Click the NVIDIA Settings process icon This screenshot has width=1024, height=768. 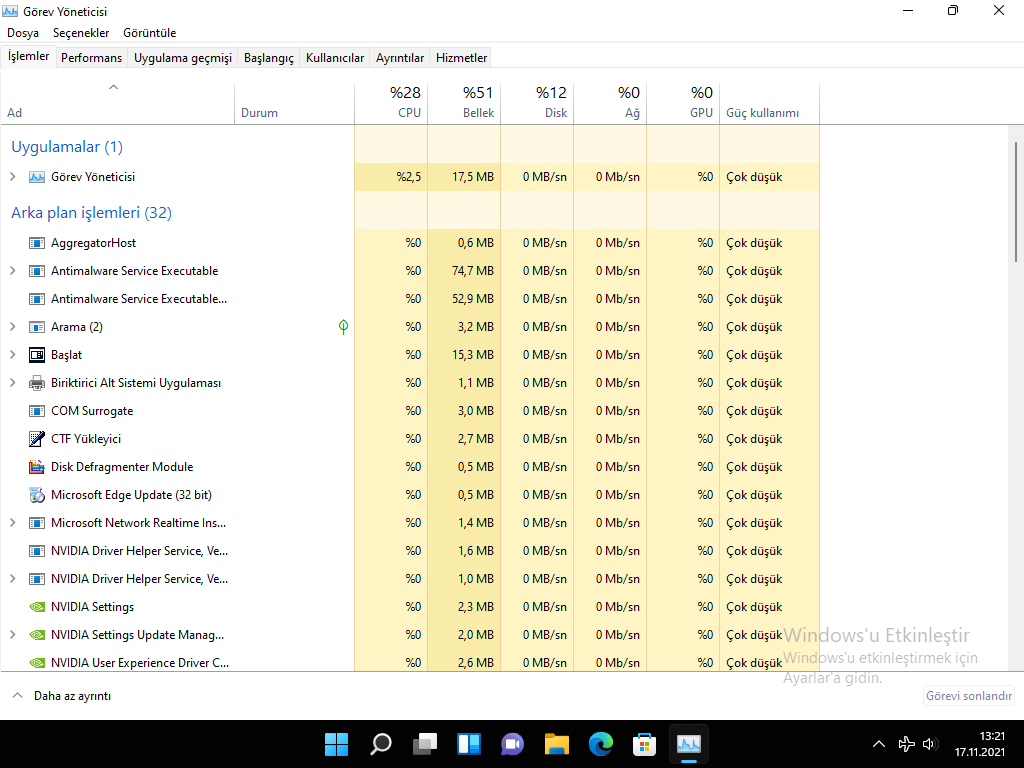coord(37,607)
